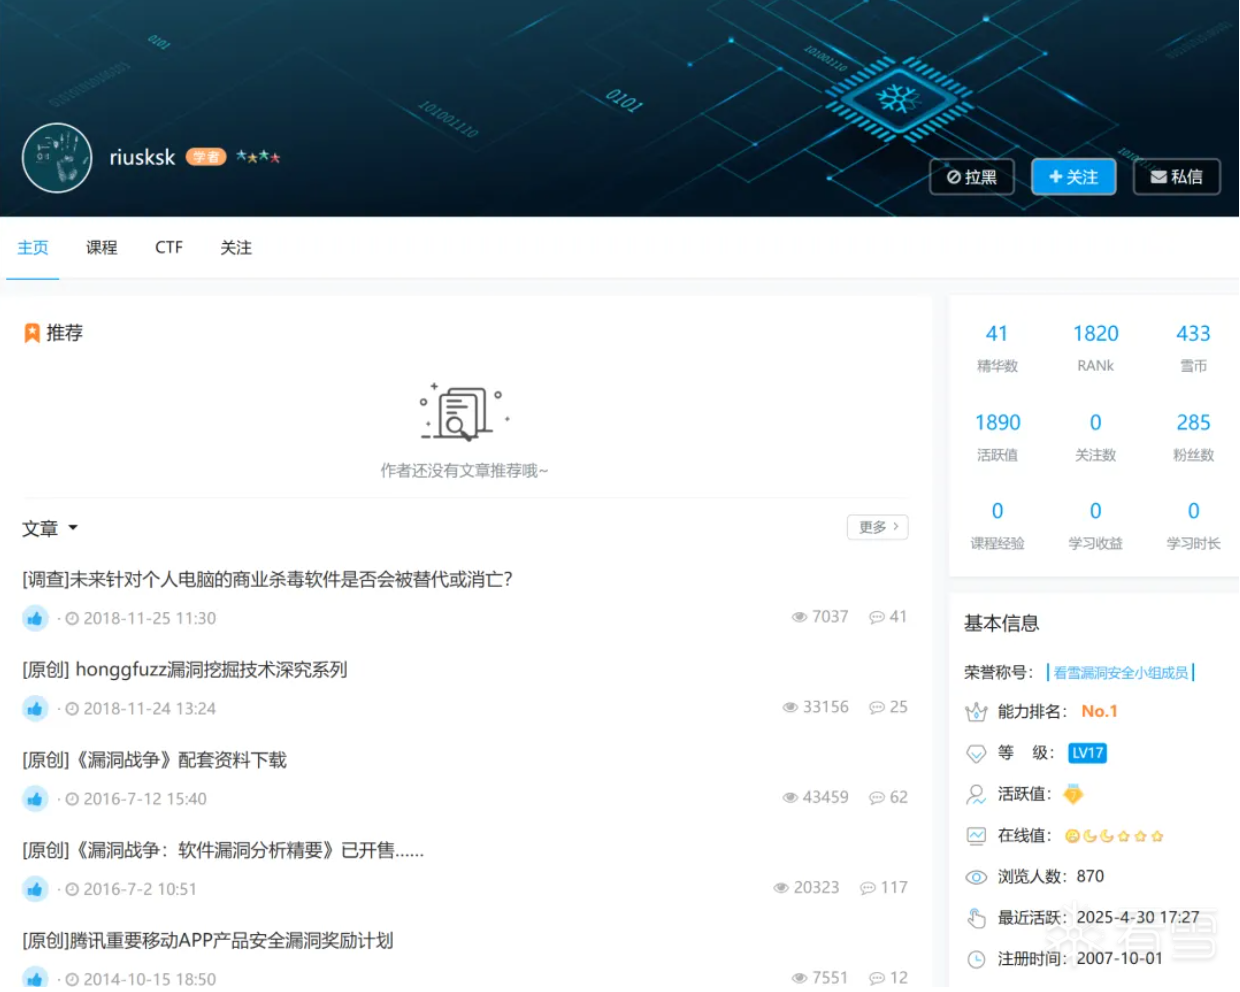Click the diamond icon beside 等级
This screenshot has height=992, width=1240.
coord(976,753)
